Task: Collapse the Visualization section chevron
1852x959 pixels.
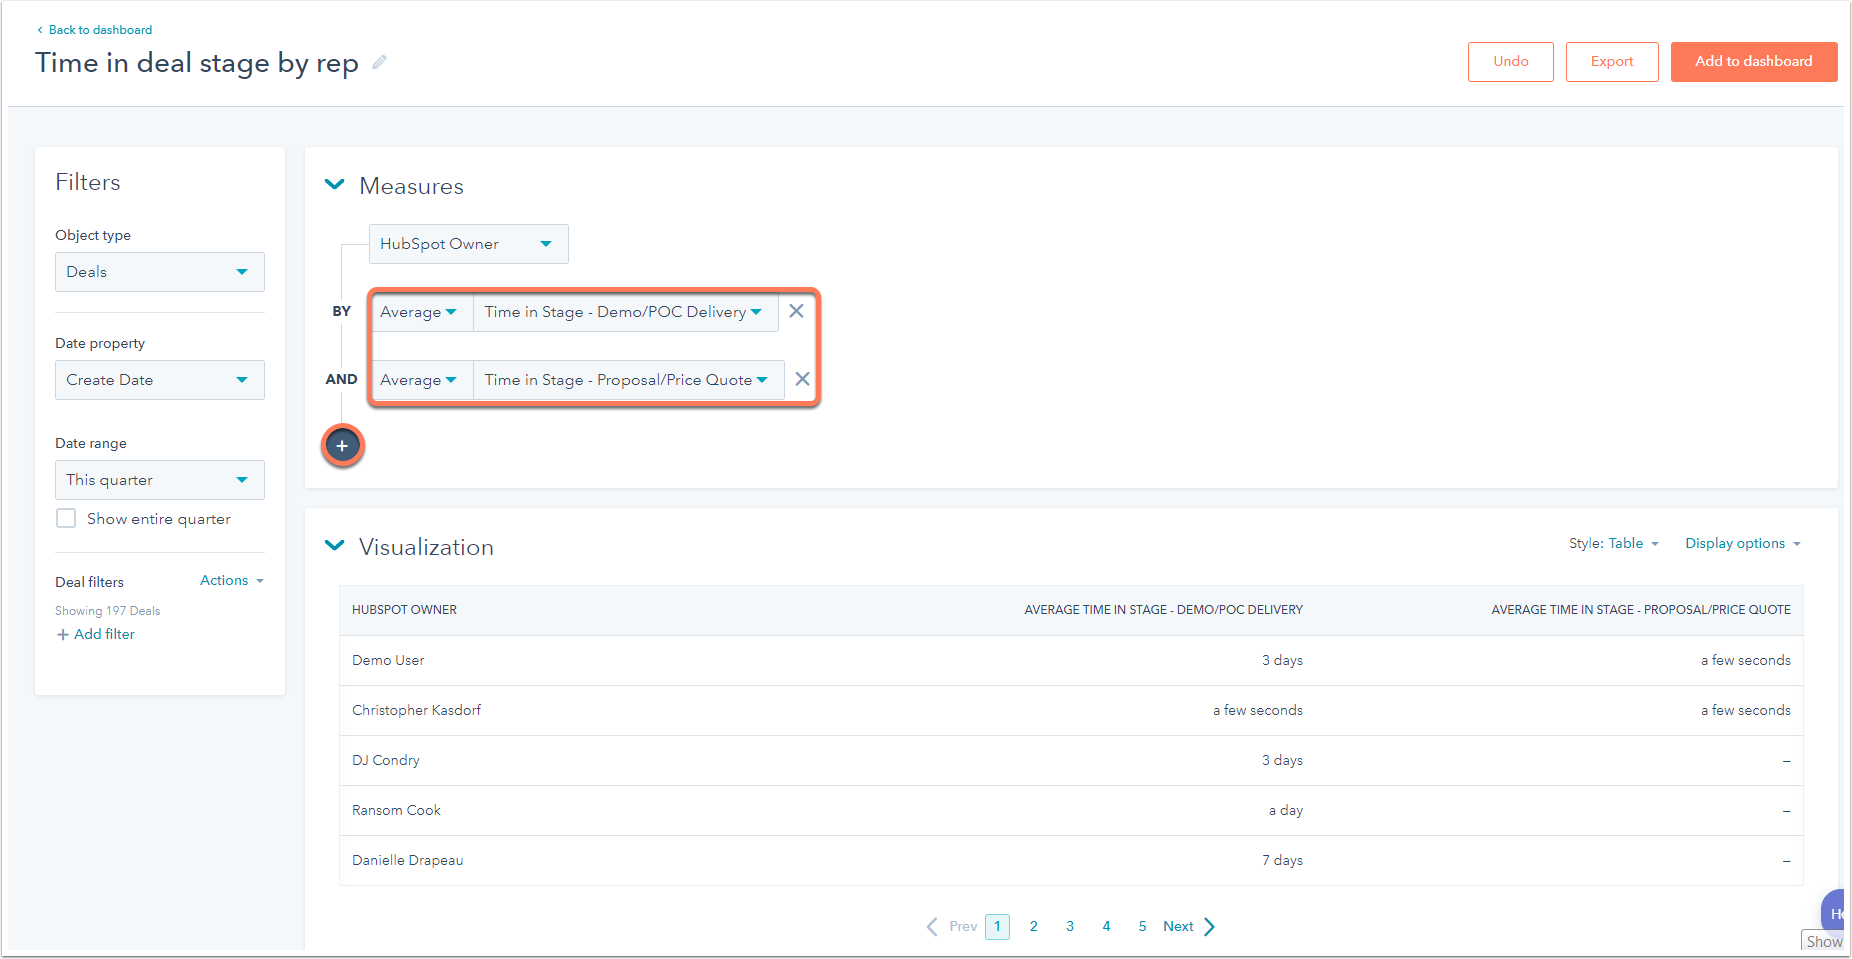Action: click(335, 546)
